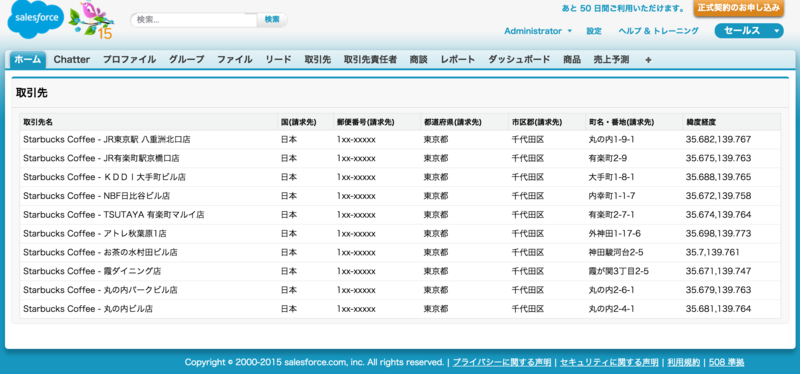Click address cell 内幸町1-1-7
The image size is (800, 374).
[x=611, y=196]
